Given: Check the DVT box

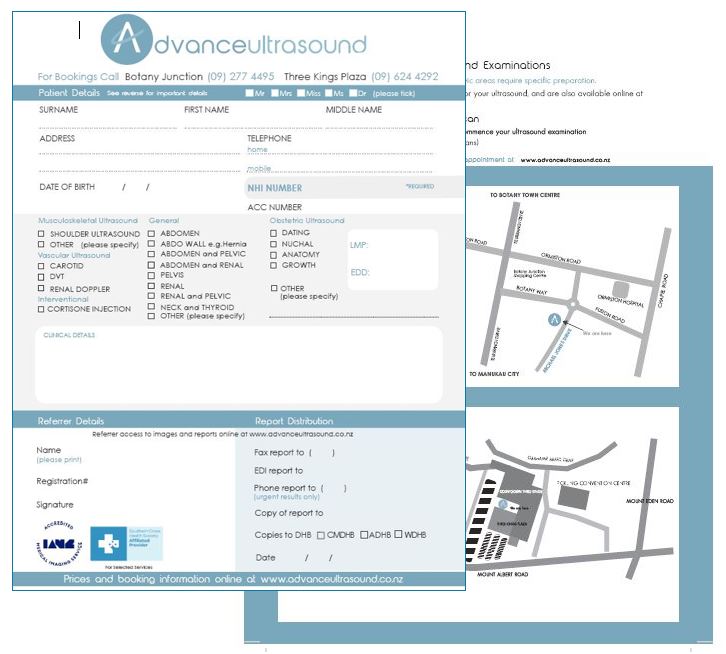Looking at the screenshot, I should coord(41,277).
